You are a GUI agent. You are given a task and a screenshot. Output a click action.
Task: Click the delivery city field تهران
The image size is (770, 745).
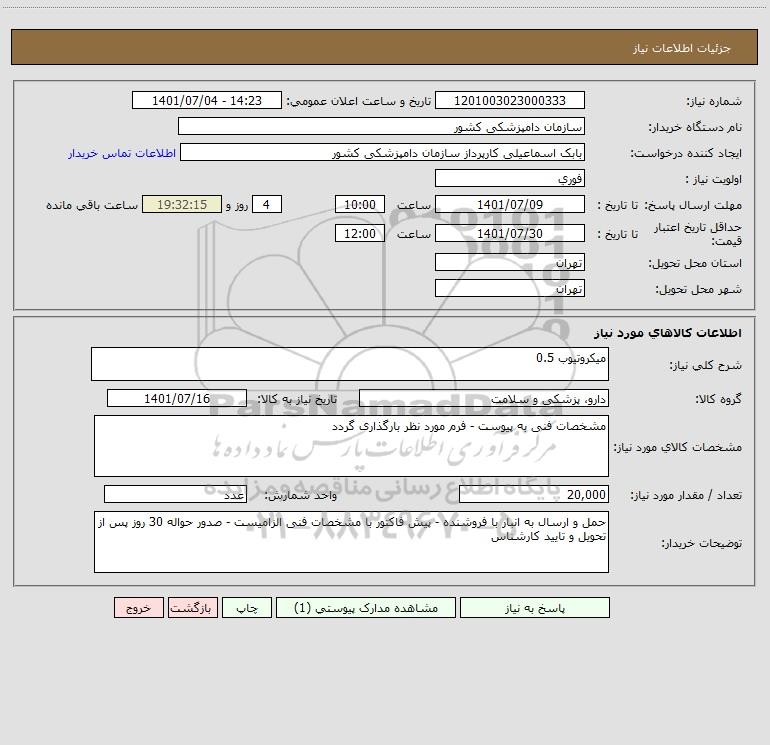(510, 288)
